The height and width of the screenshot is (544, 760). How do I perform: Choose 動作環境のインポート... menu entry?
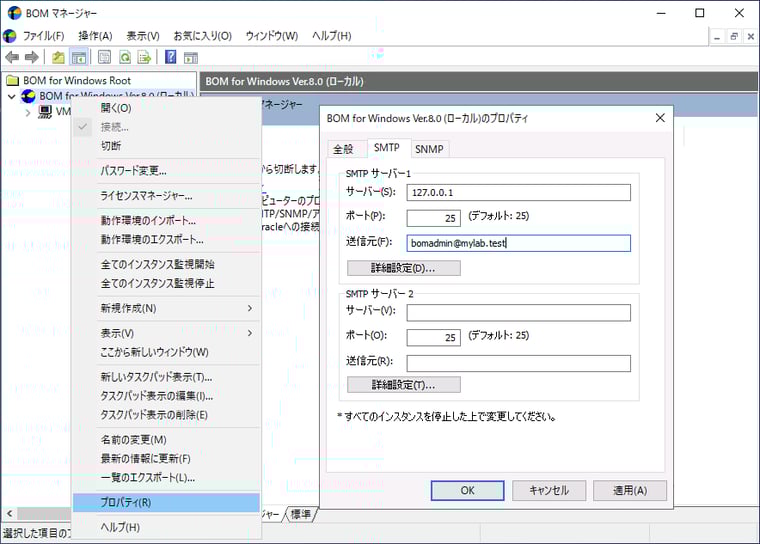167,221
